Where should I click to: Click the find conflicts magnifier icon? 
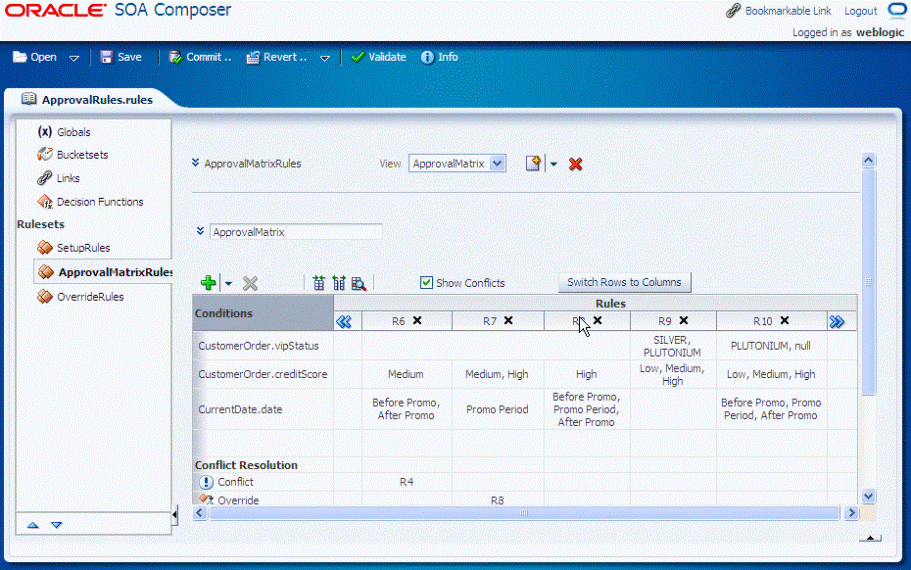pyautogui.click(x=358, y=284)
